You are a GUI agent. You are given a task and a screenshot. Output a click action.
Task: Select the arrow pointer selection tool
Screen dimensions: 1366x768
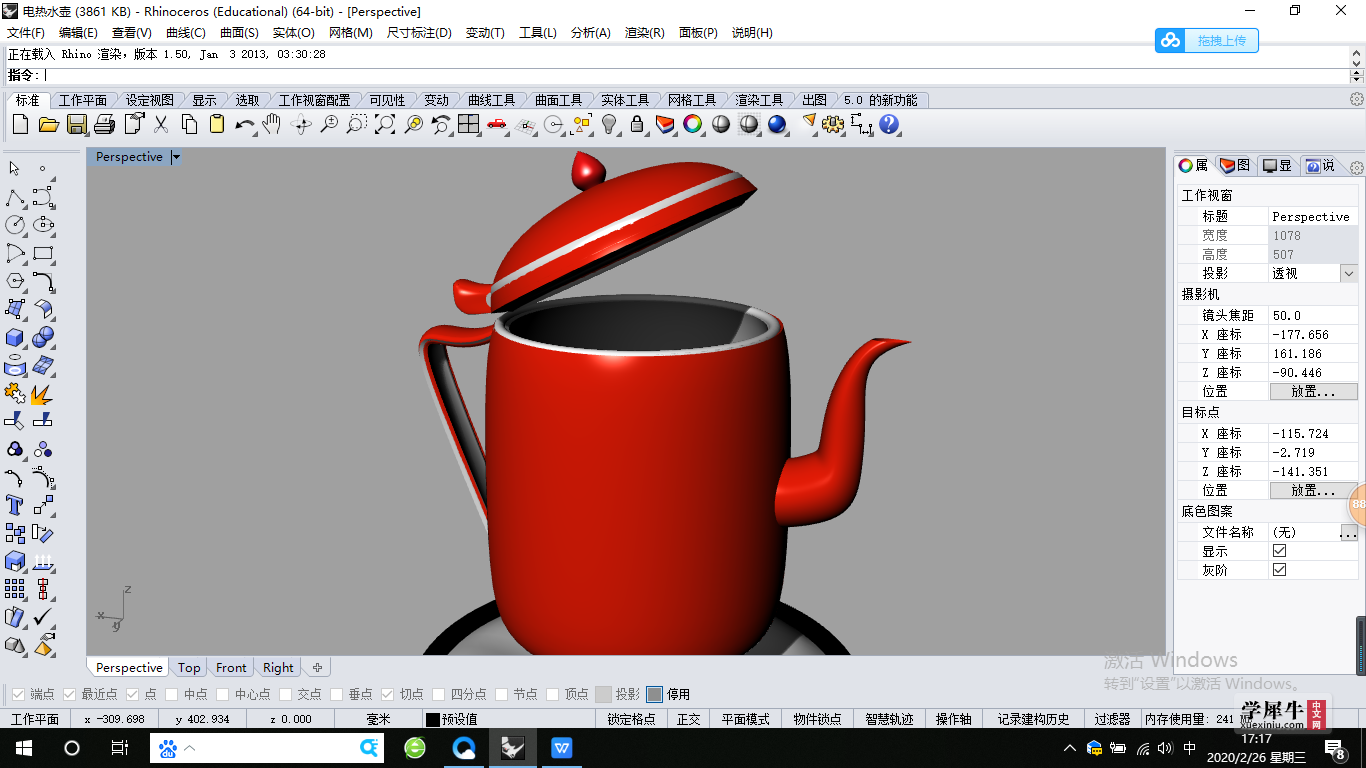15,168
